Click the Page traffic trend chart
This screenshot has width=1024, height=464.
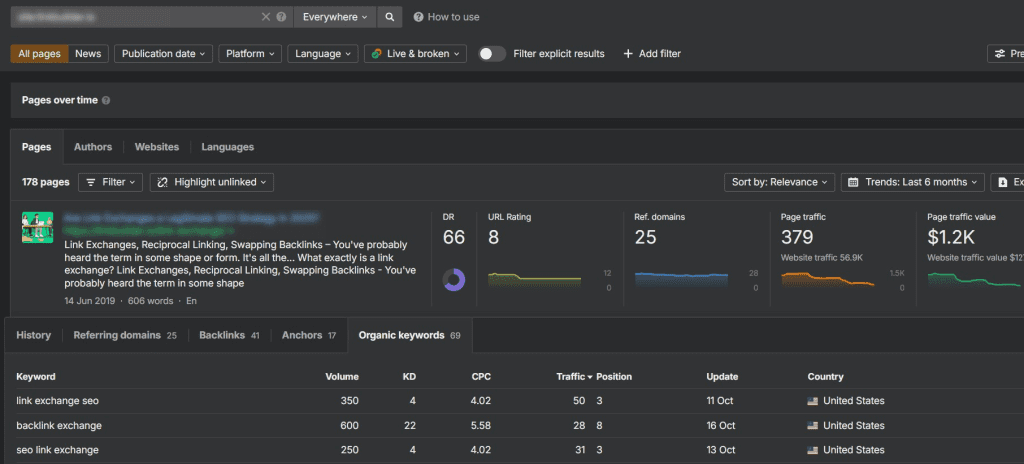click(827, 279)
